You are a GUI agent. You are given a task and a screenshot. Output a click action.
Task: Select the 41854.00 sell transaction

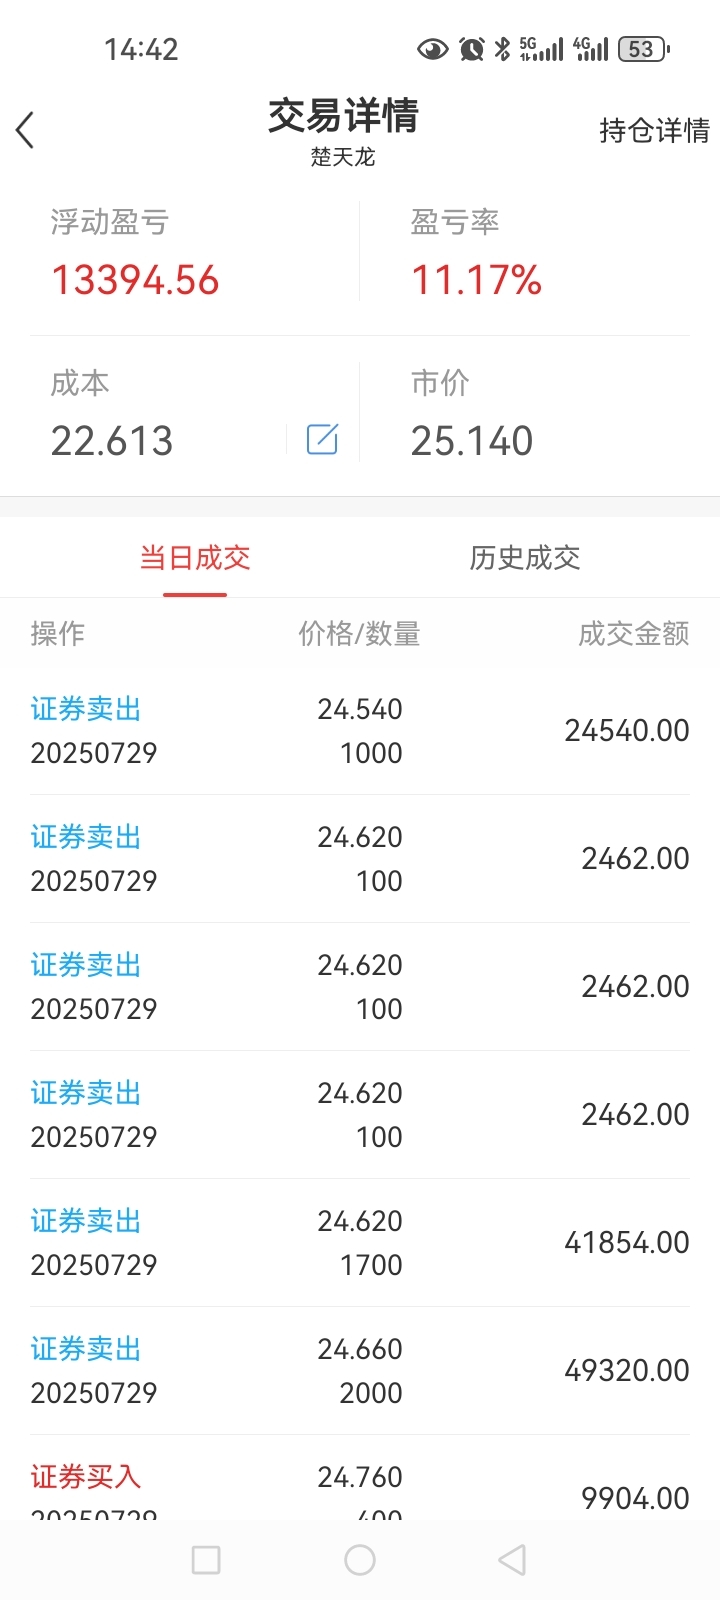pyautogui.click(x=360, y=1243)
